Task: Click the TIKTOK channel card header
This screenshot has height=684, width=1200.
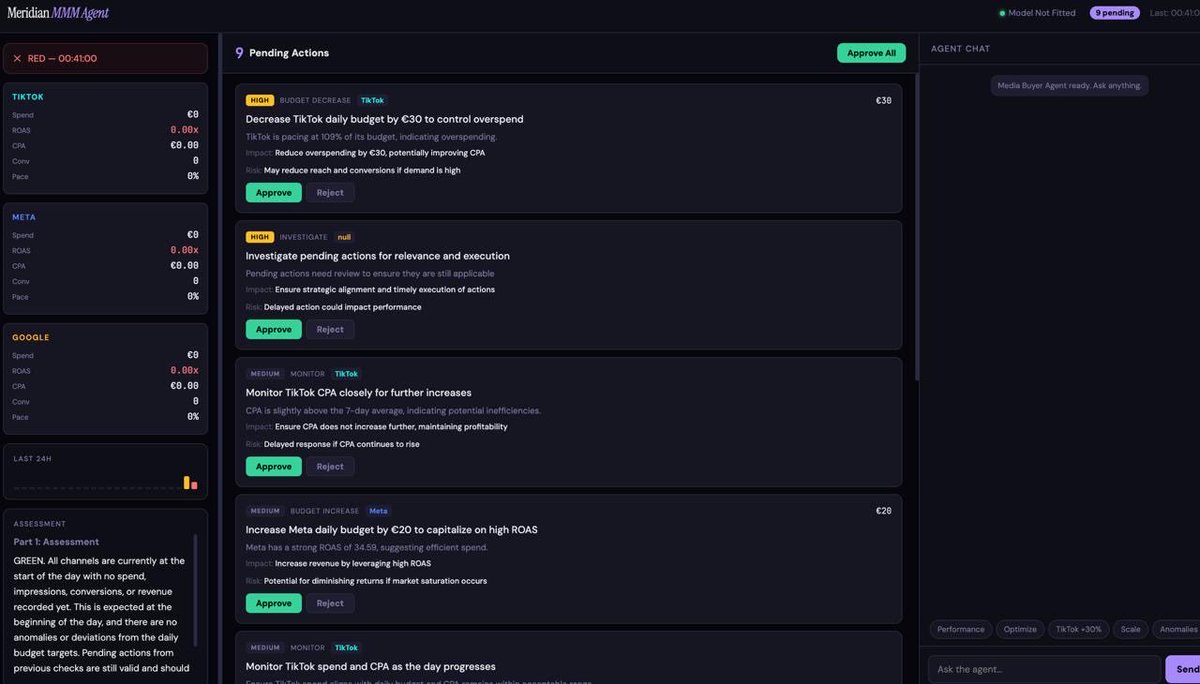Action: pyautogui.click(x=28, y=97)
